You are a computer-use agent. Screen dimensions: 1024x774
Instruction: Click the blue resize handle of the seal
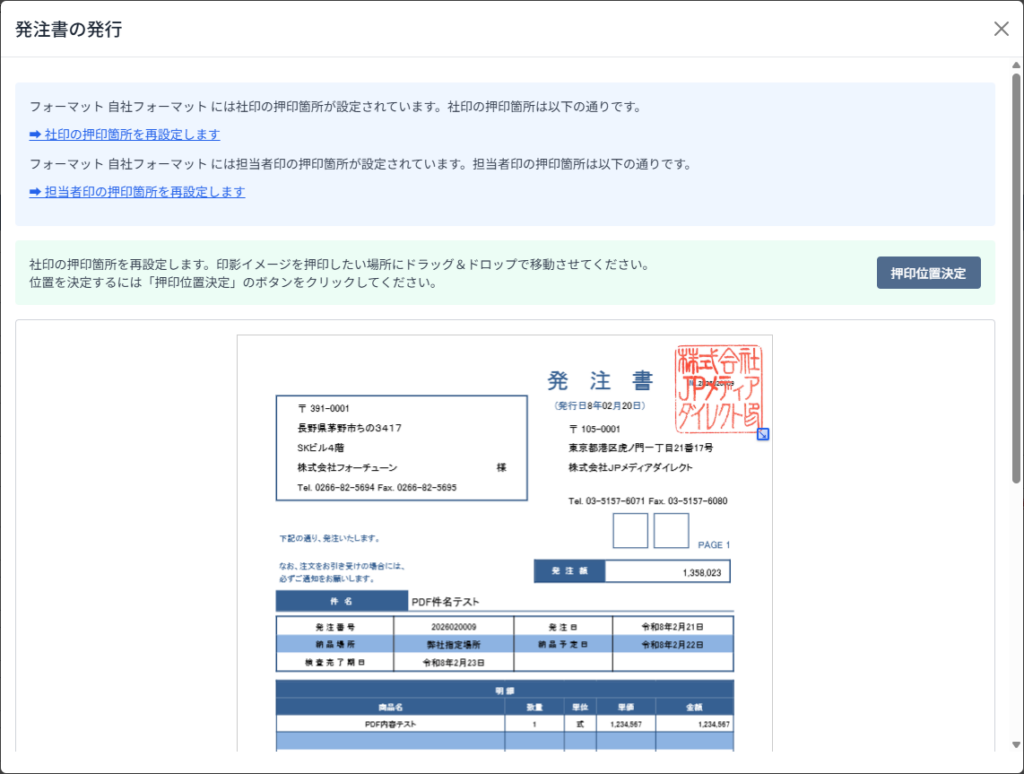click(x=763, y=434)
